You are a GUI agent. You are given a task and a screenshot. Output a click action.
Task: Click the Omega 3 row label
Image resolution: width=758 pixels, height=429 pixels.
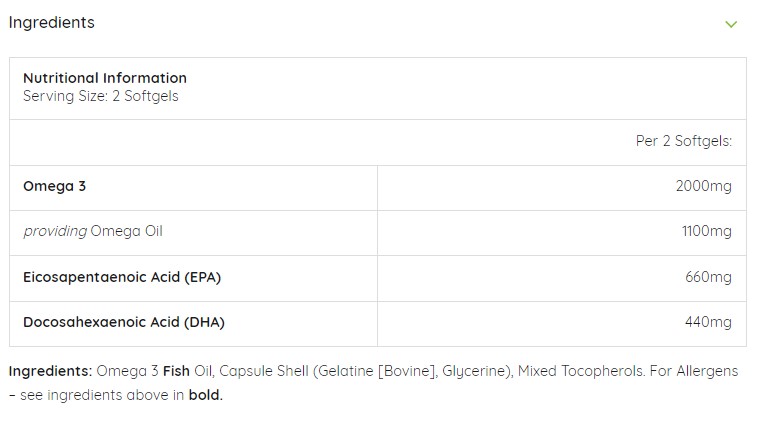(x=55, y=186)
